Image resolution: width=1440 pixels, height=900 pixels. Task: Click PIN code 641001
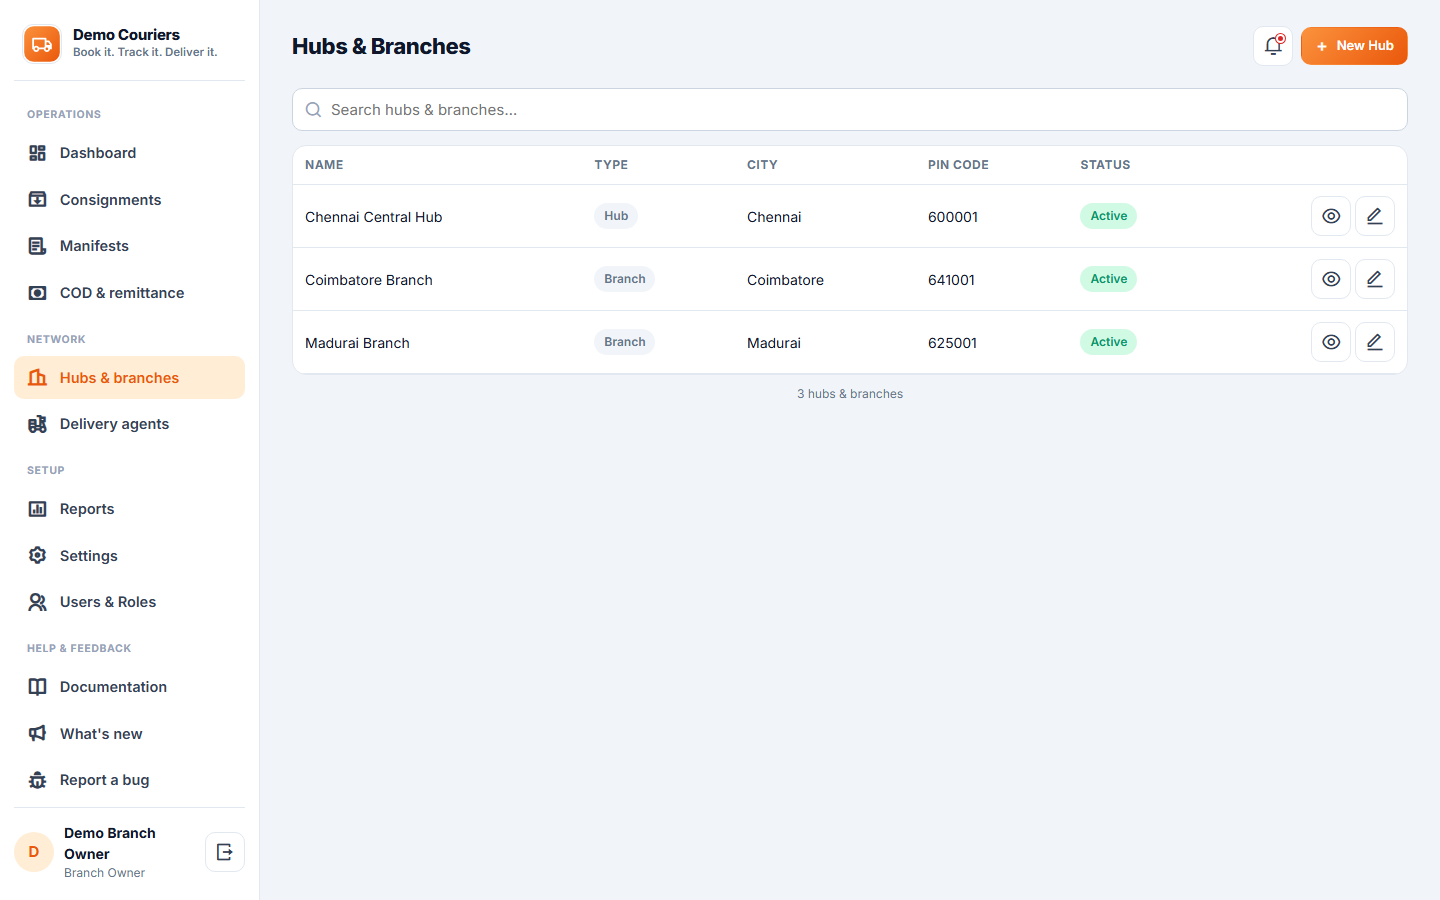[951, 280]
